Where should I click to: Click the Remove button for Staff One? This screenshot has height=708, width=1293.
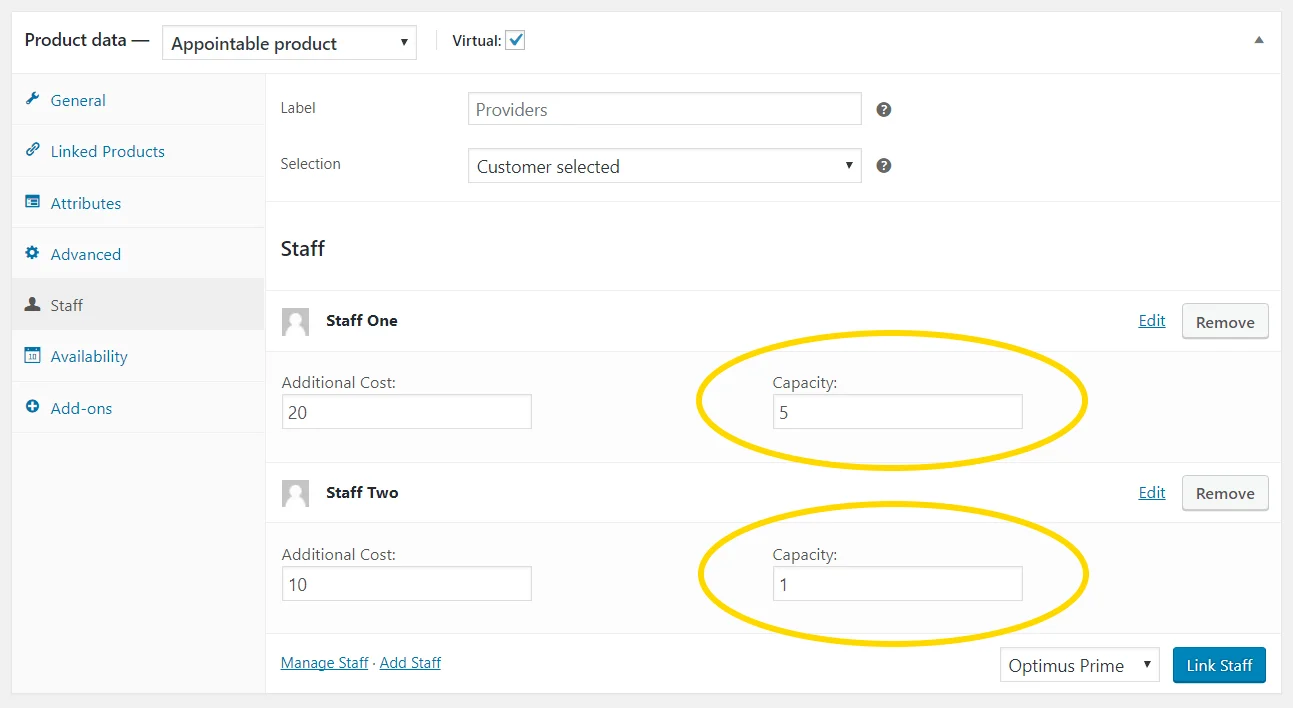click(1225, 322)
